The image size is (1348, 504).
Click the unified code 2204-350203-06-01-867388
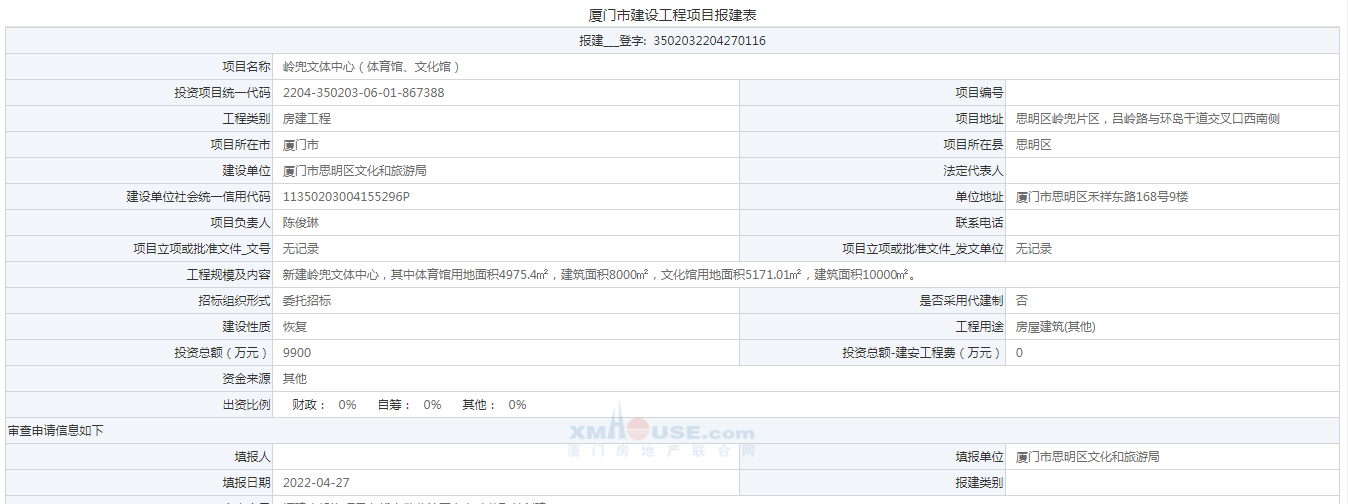363,93
